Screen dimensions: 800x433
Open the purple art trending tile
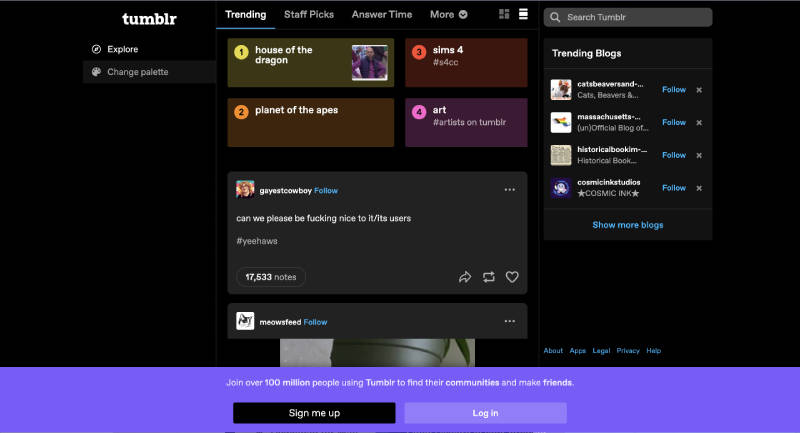point(466,123)
